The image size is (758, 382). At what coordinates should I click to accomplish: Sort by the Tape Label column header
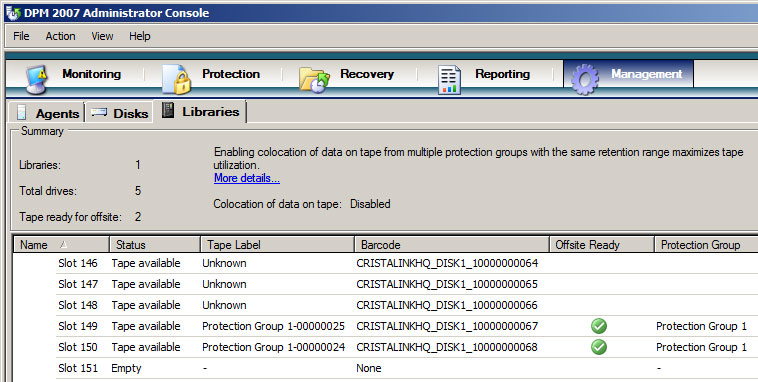tap(277, 245)
